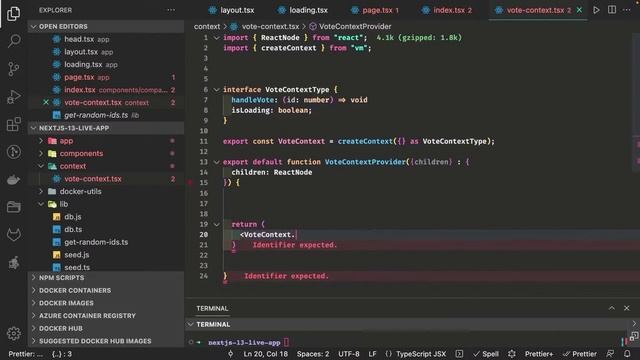
Task: Switch to the index.tsx tab
Action: tap(447, 10)
